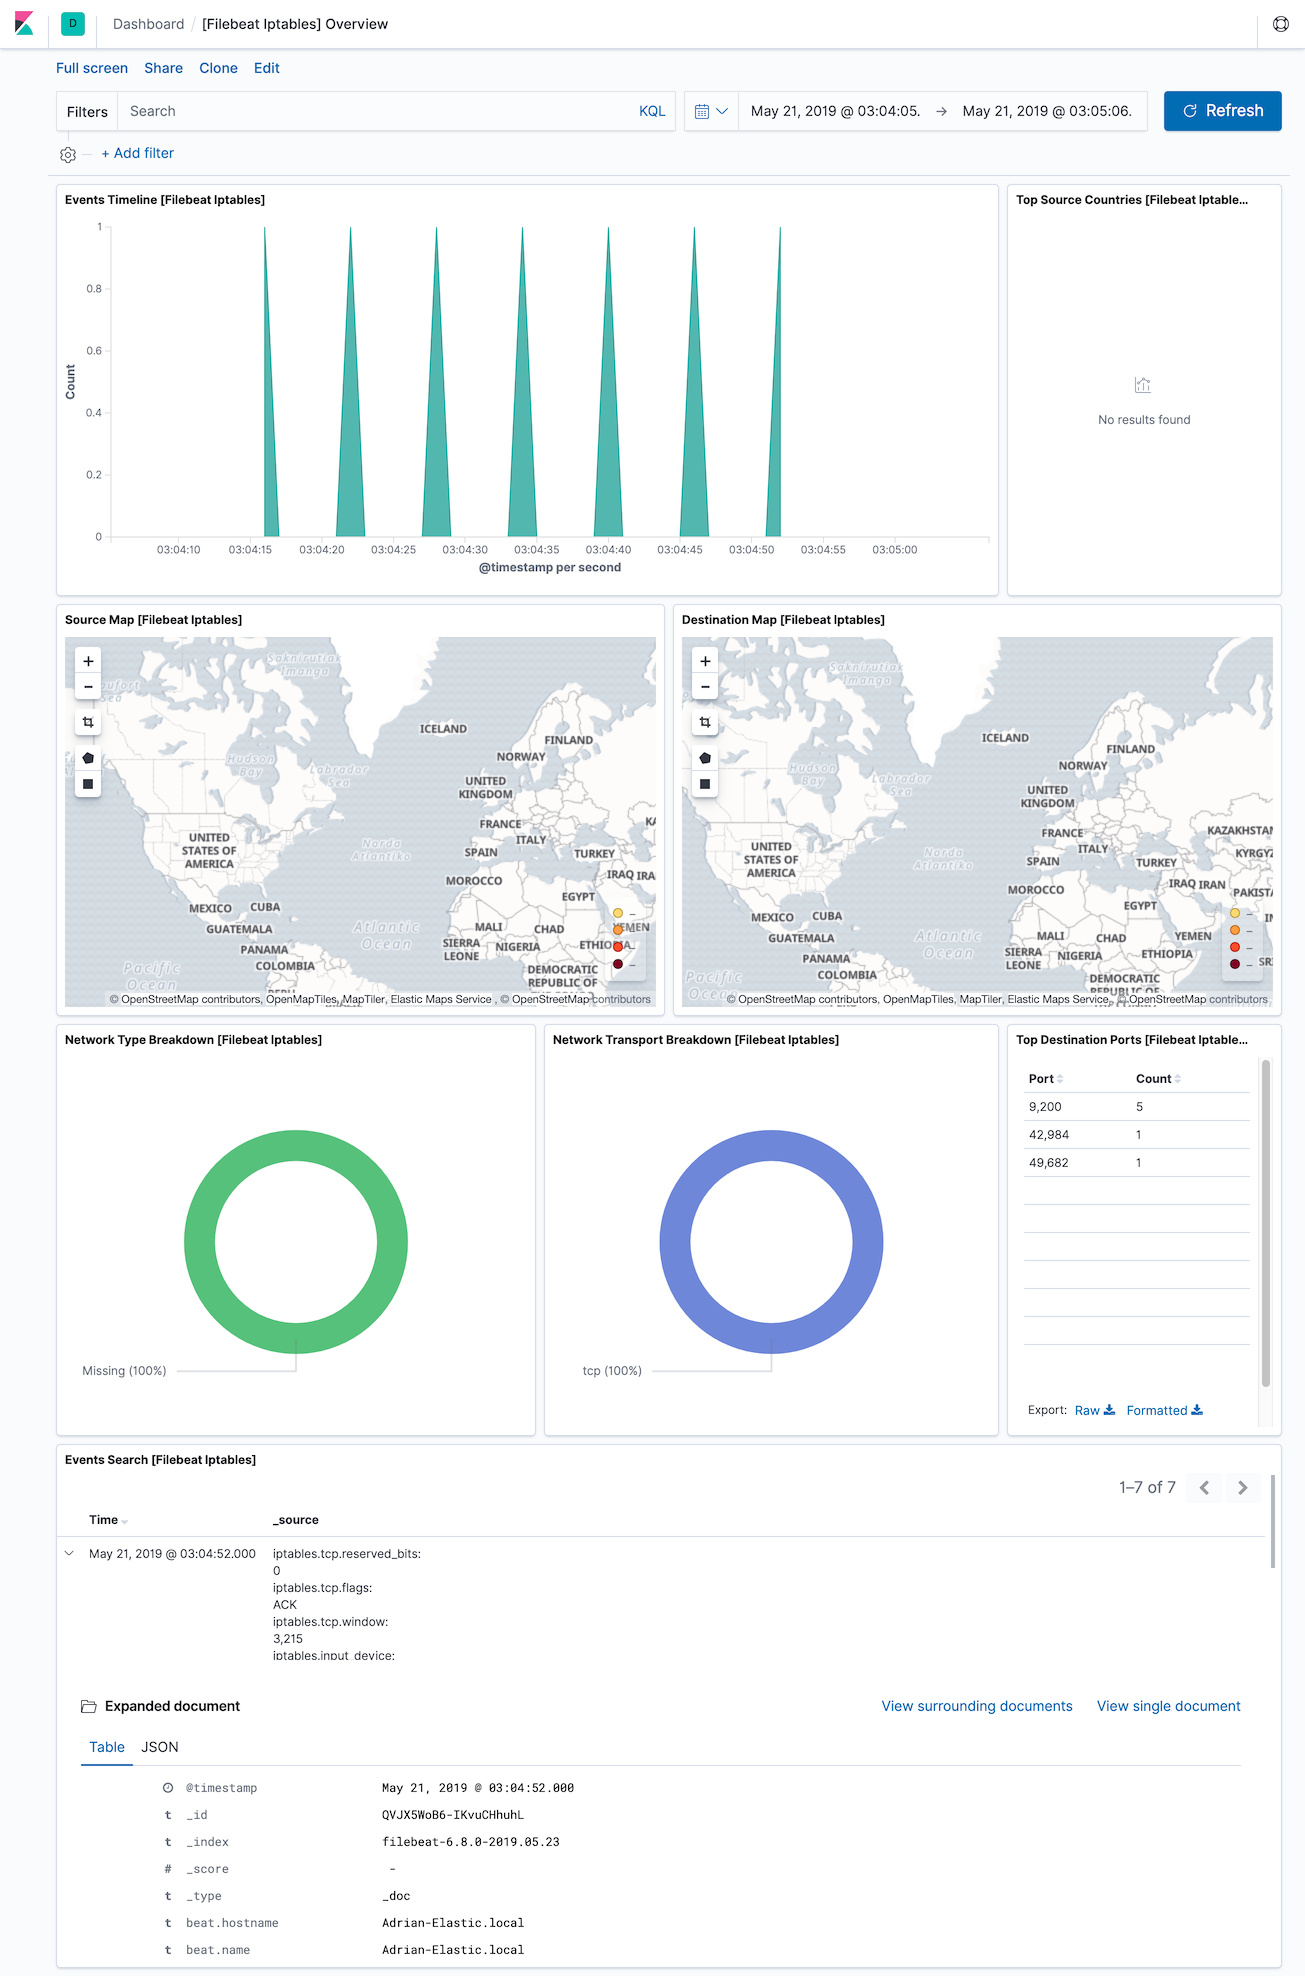Switch query language via KQL button

pos(652,111)
